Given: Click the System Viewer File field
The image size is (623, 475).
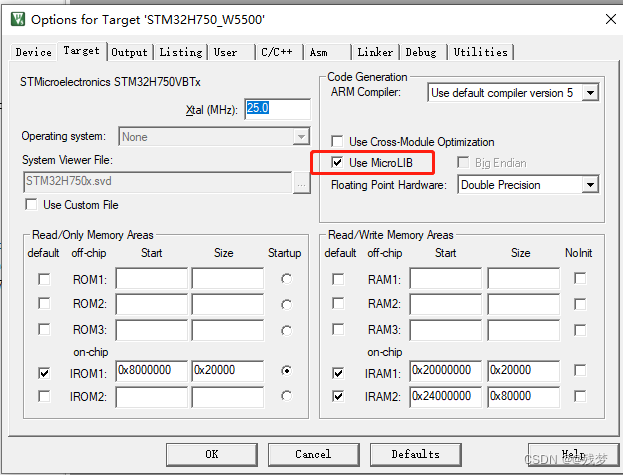Looking at the screenshot, I should click(x=157, y=182).
